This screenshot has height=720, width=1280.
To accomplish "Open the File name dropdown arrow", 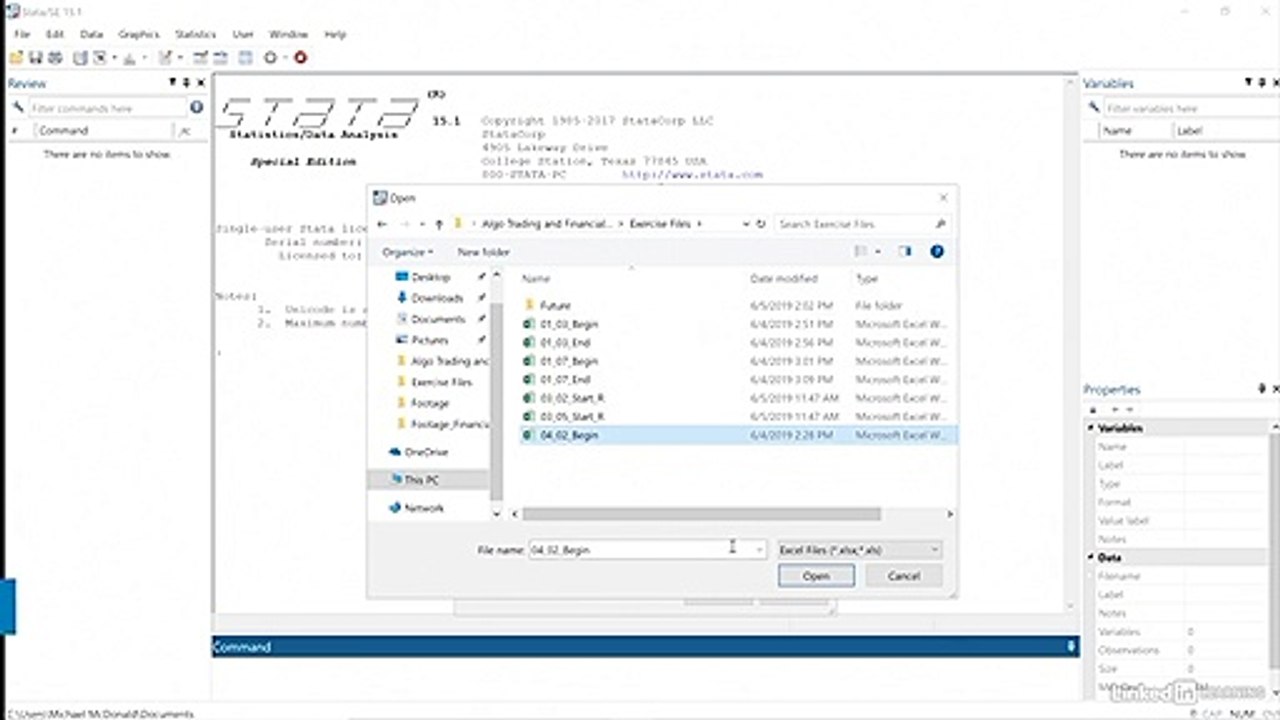I will pos(759,549).
